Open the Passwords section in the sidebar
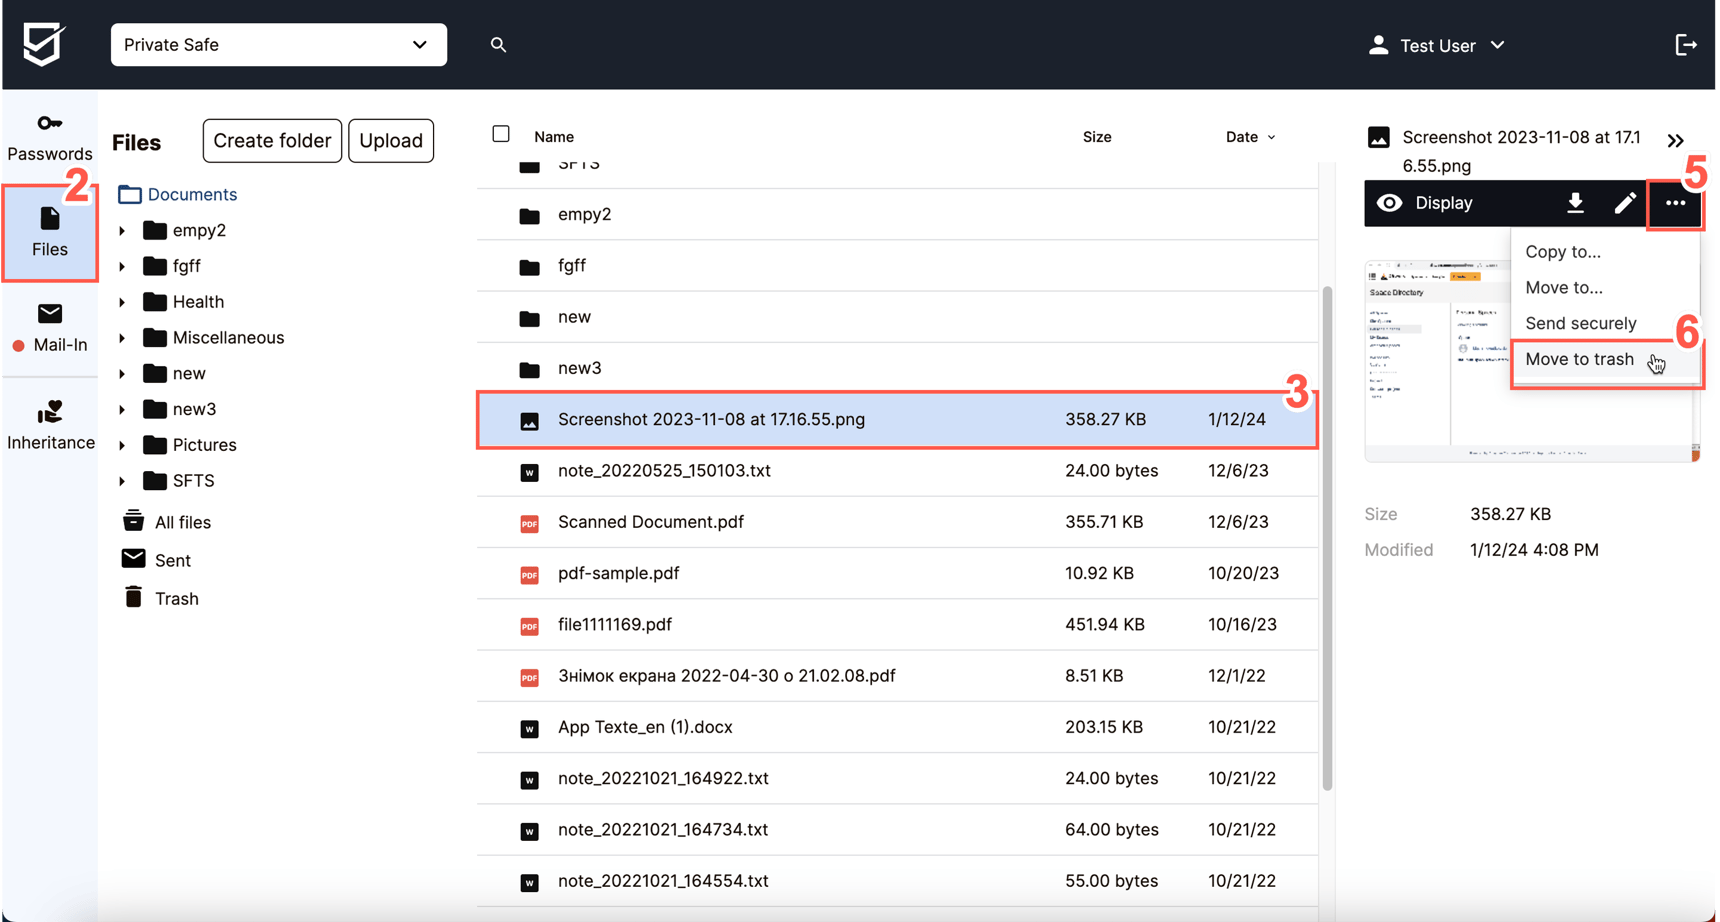1720x922 pixels. pyautogui.click(x=49, y=136)
